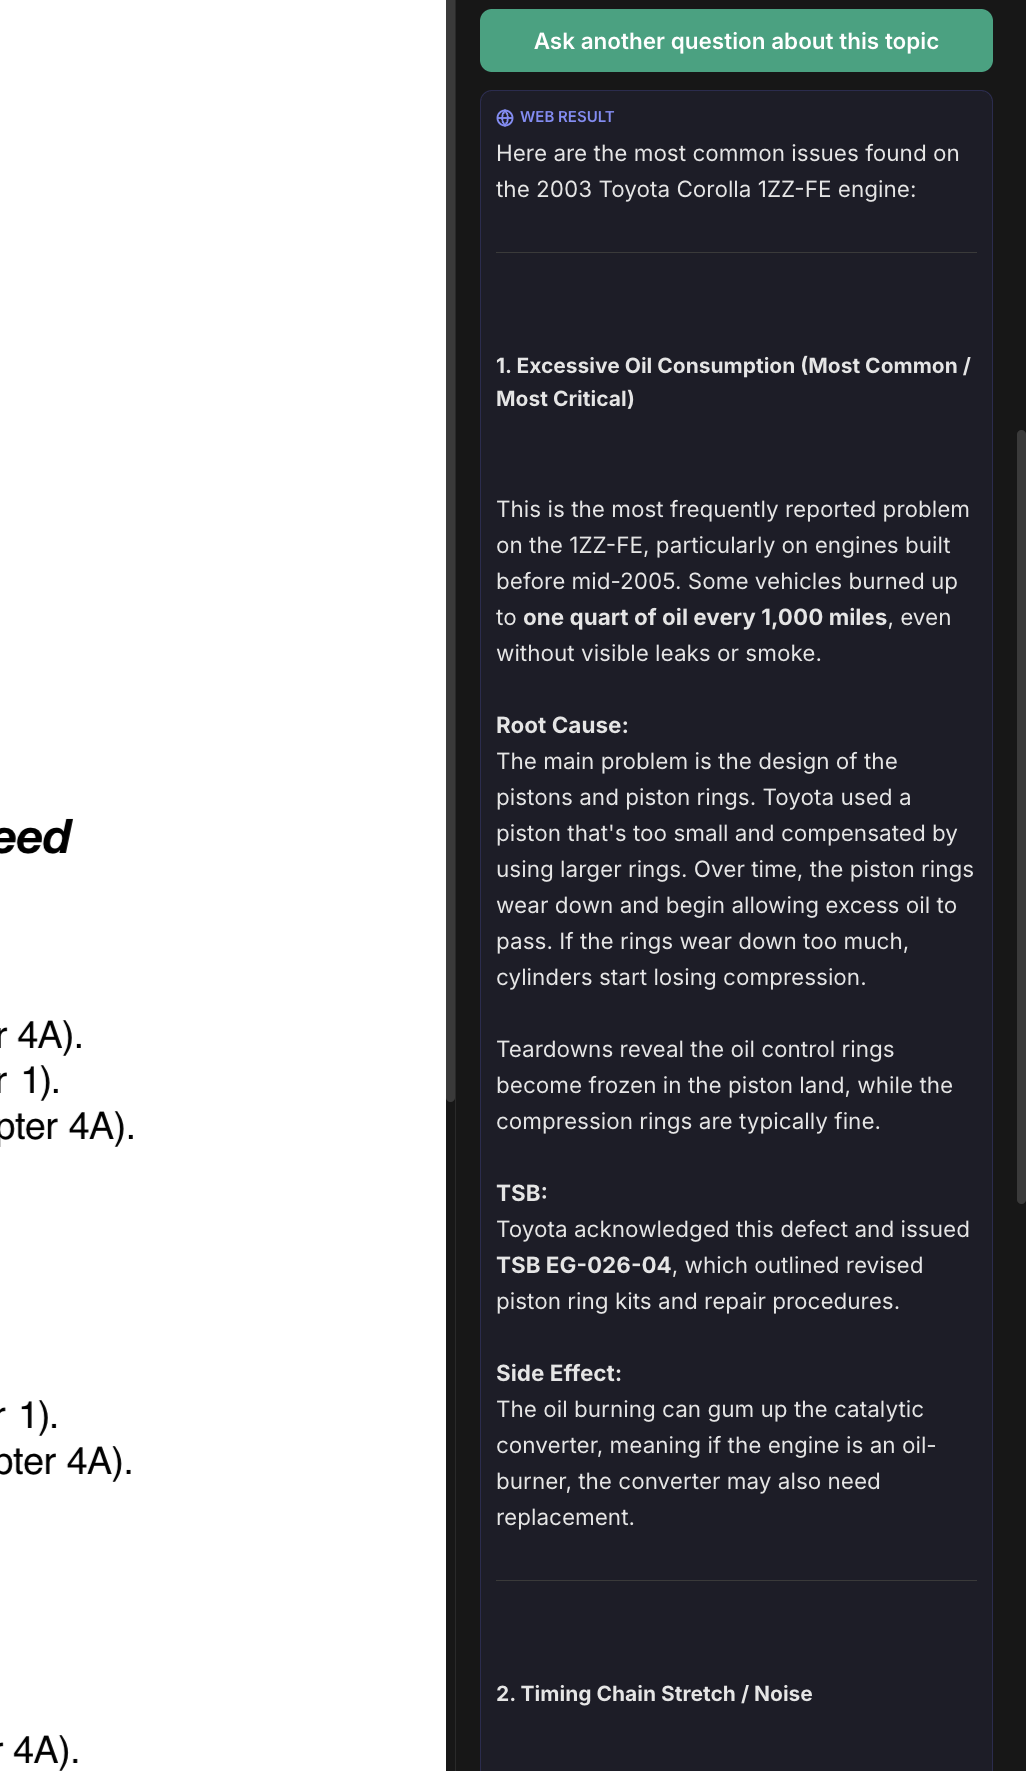Click paragraph beginning The main problem is

click(x=734, y=869)
